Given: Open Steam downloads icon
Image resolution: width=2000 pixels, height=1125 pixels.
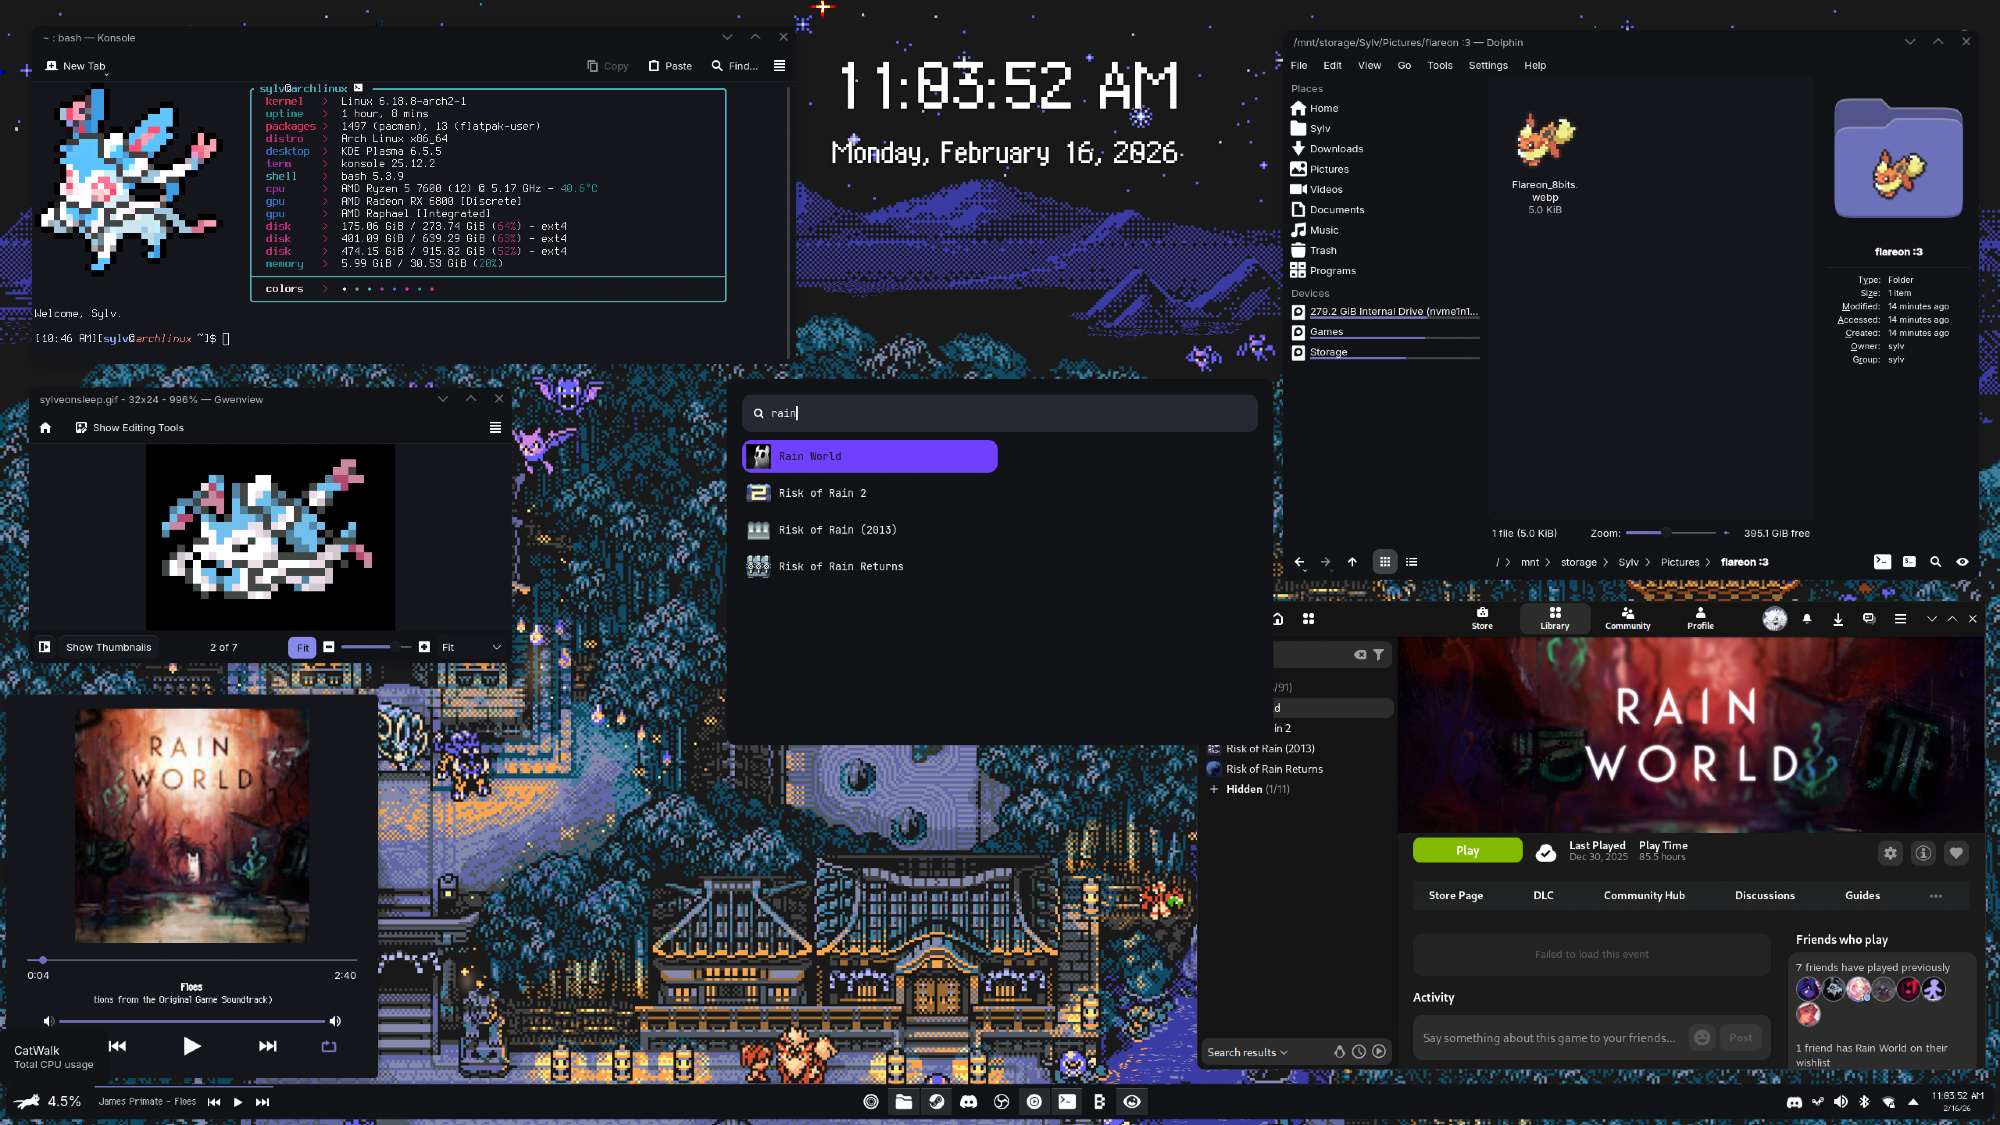Looking at the screenshot, I should click(x=1838, y=619).
